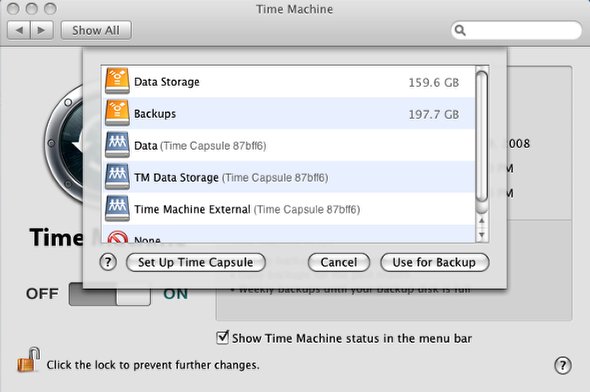Select Data (Time Capsule 87bff6) row
The height and width of the screenshot is (392, 590).
click(x=288, y=146)
